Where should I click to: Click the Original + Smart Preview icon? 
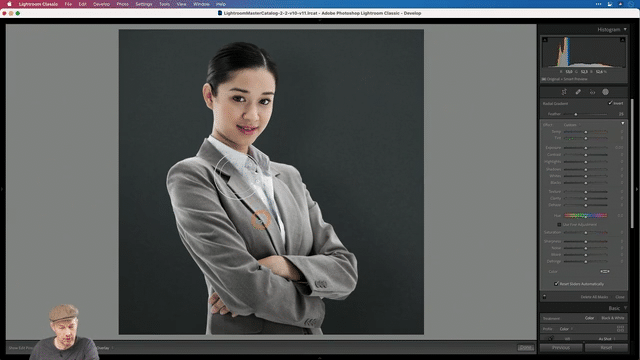(544, 79)
